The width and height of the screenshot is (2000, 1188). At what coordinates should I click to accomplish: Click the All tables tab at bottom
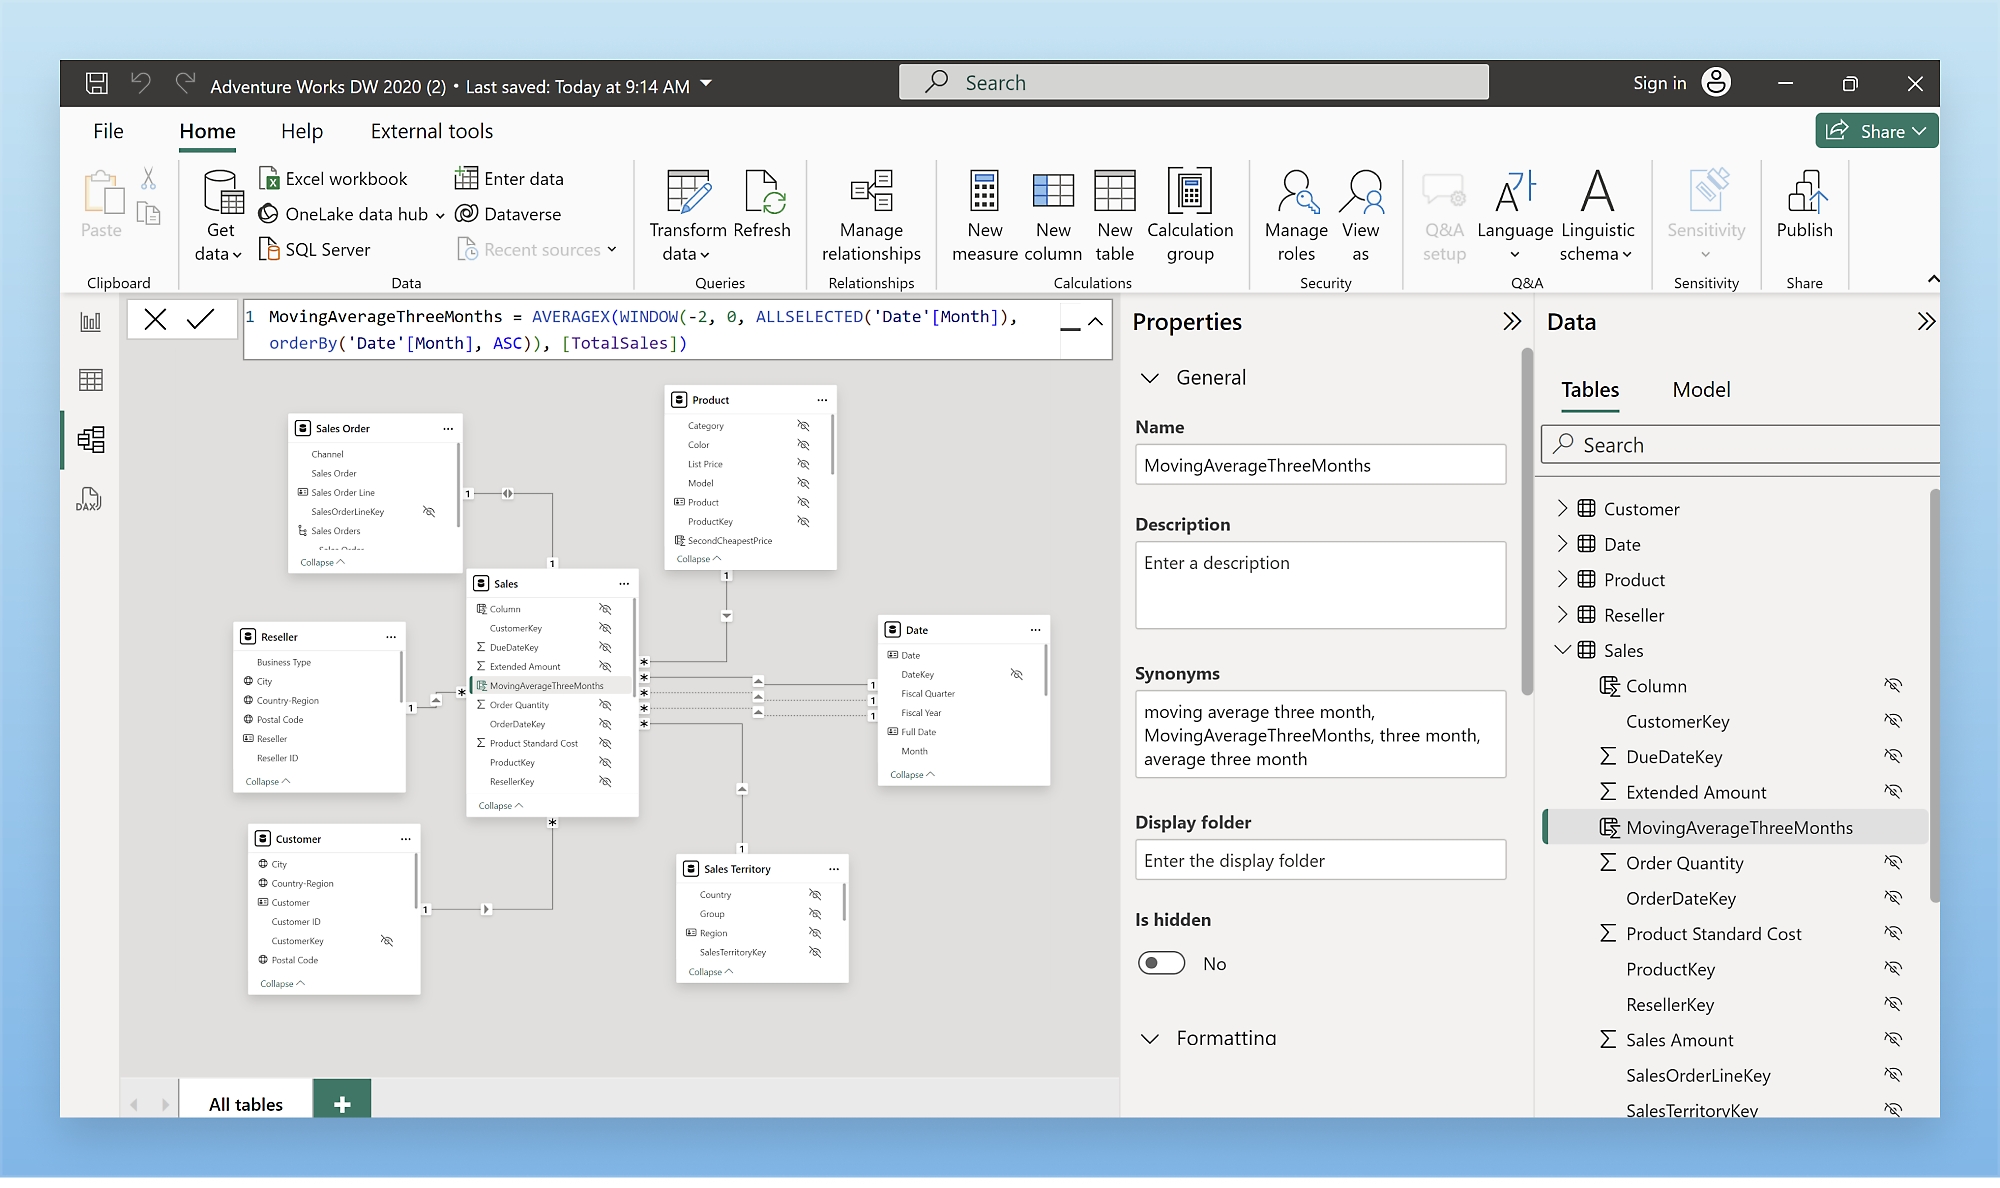246,1103
